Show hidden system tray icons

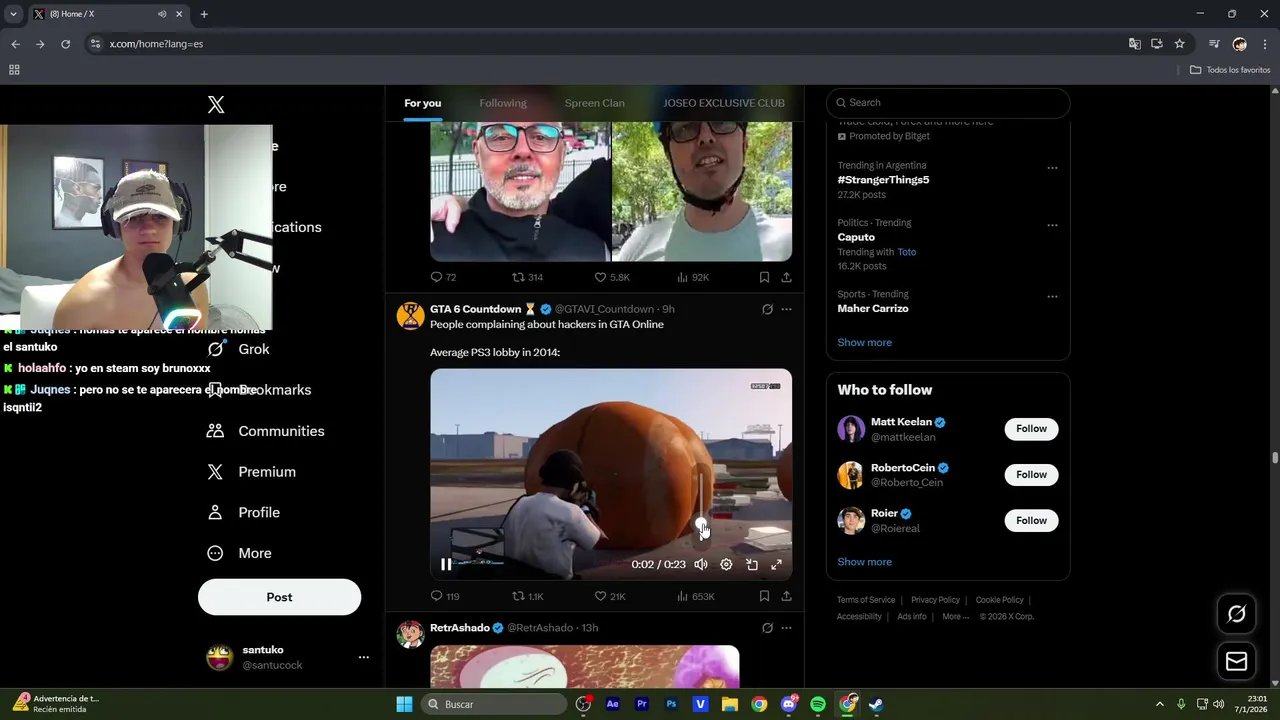tap(1159, 704)
